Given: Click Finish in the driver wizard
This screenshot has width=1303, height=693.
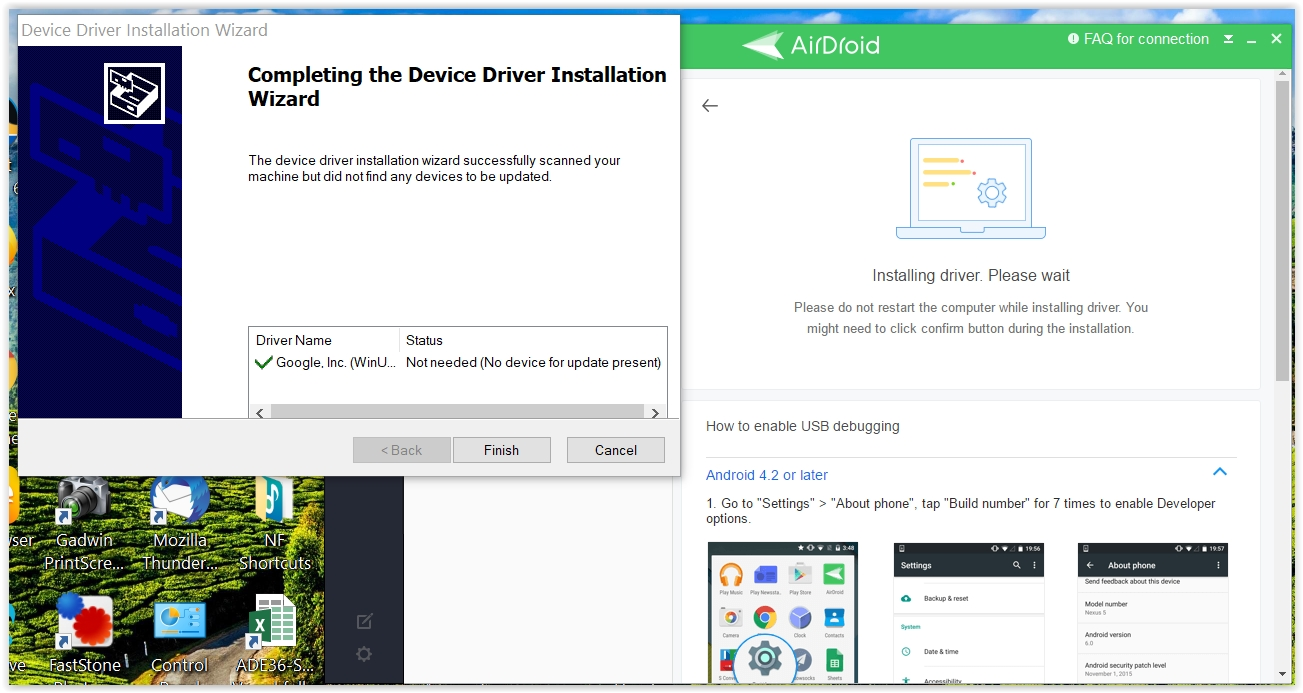Looking at the screenshot, I should (x=501, y=450).
